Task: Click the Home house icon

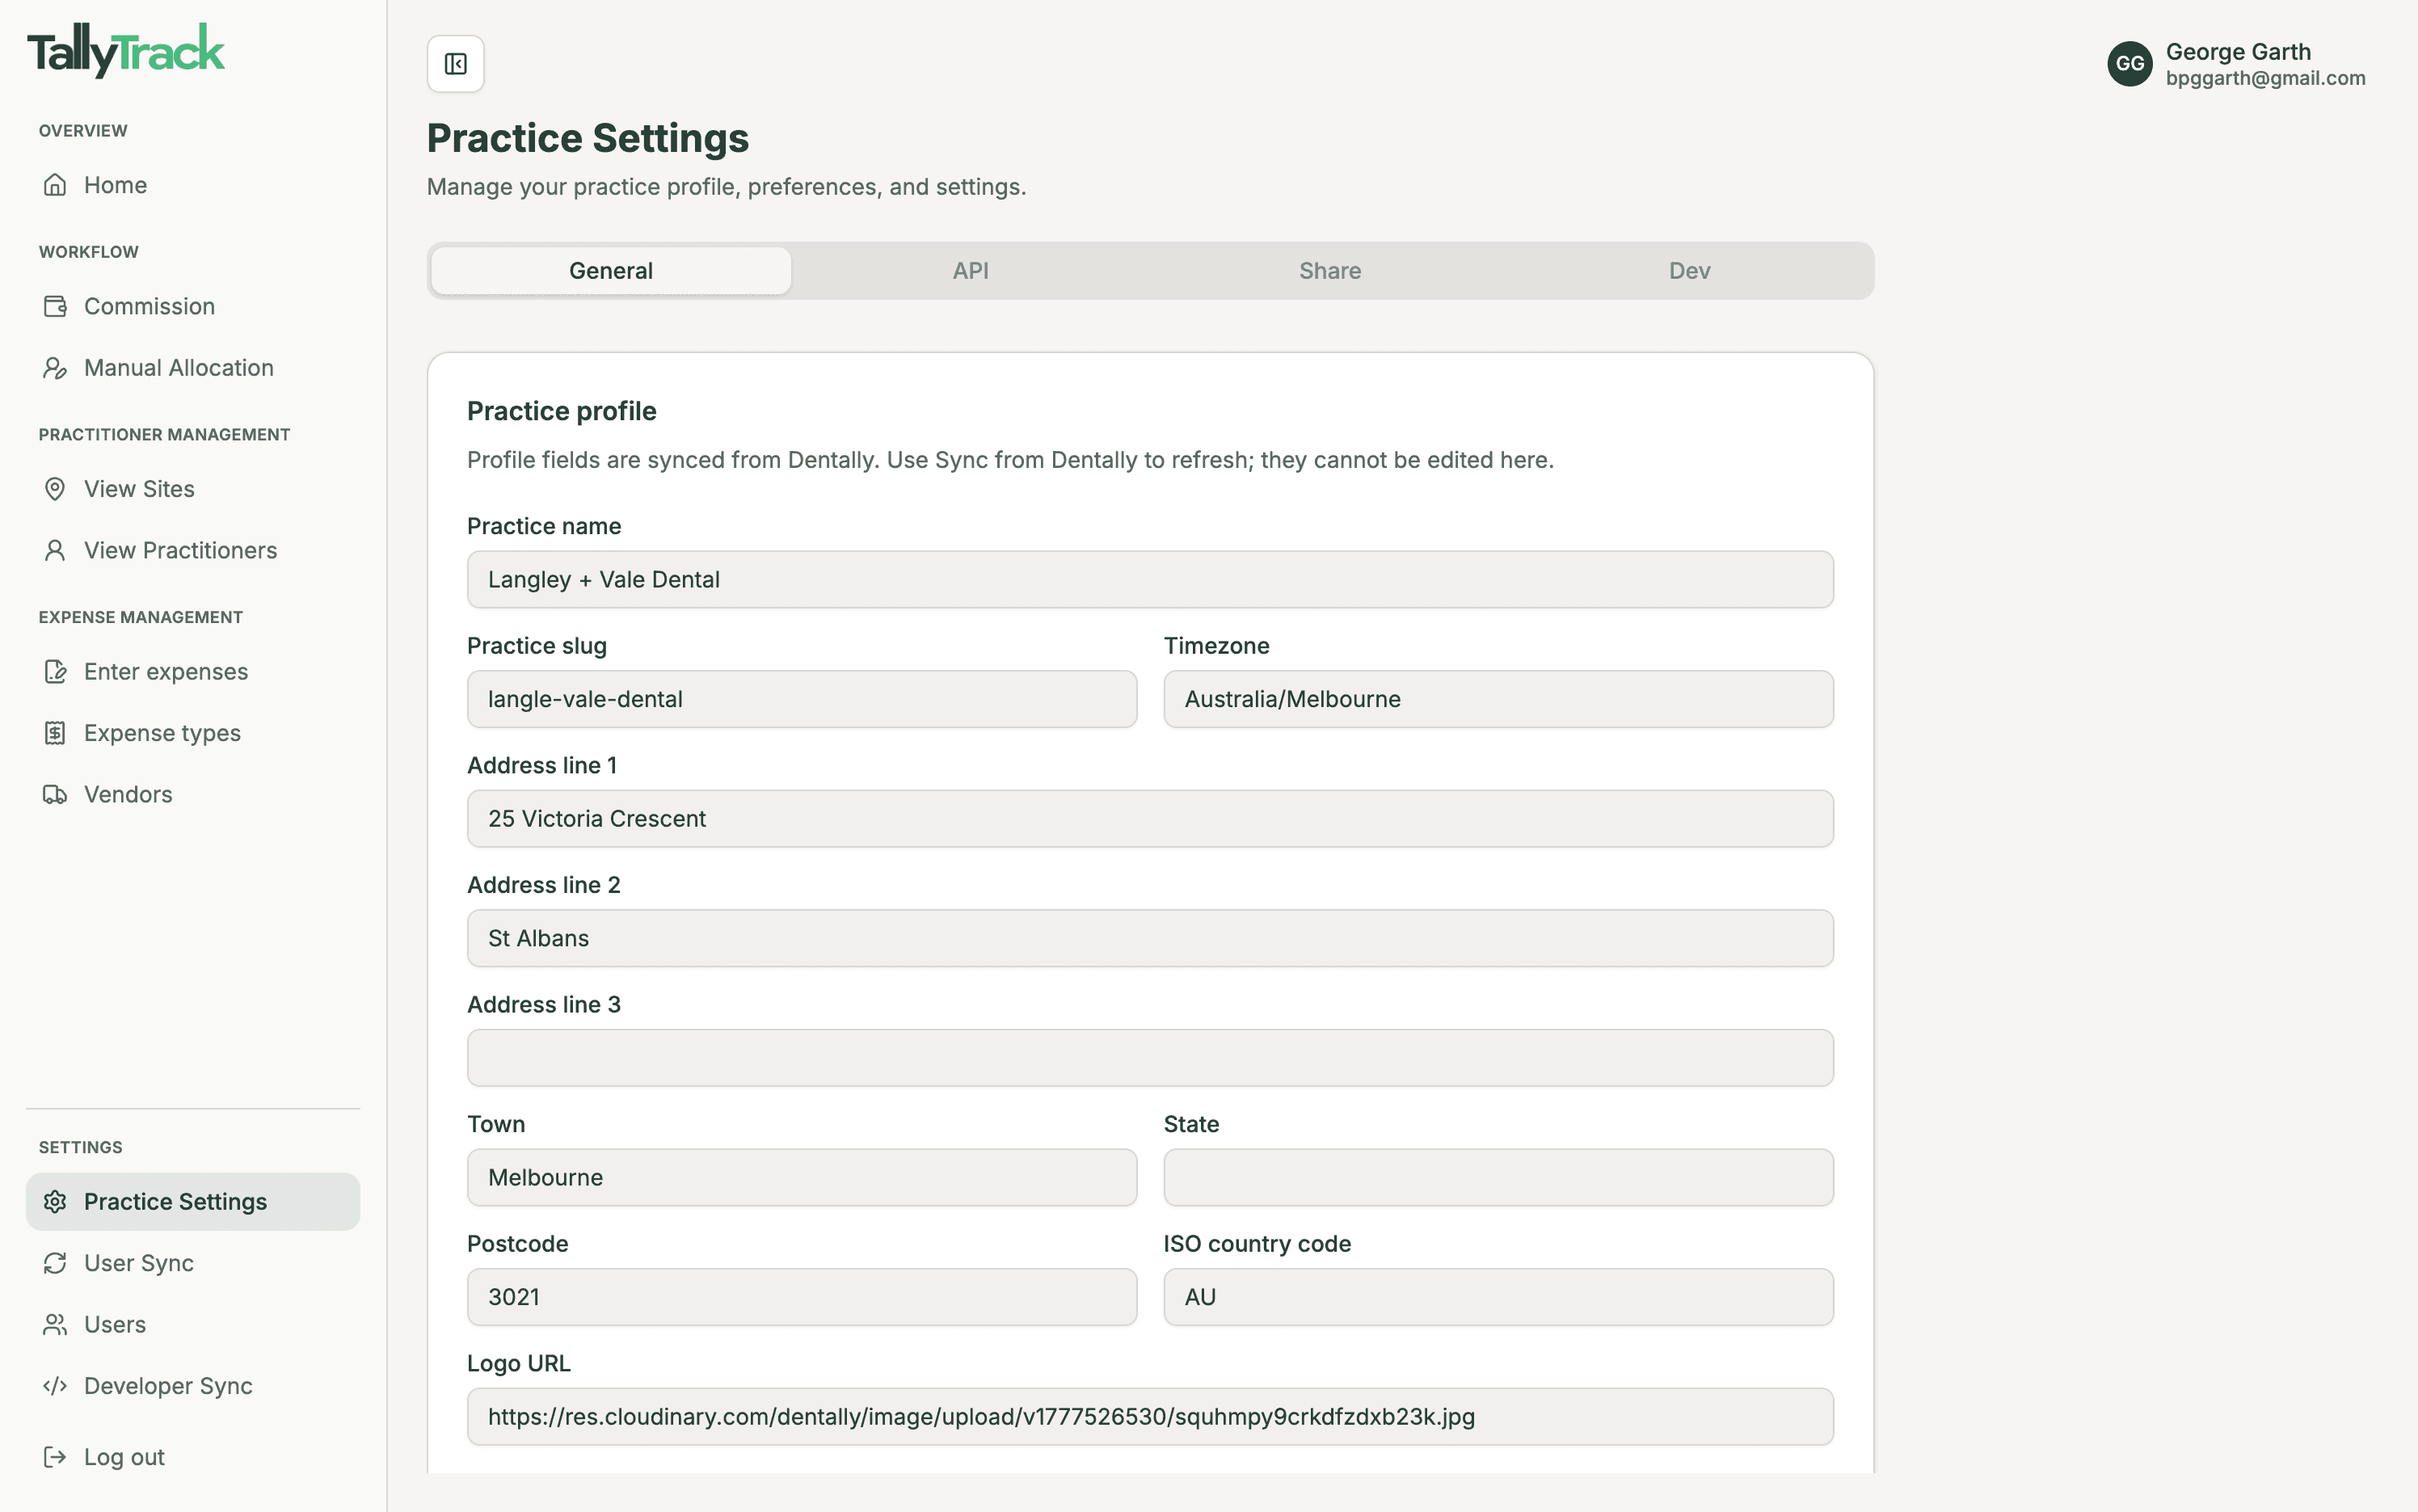Action: tap(55, 185)
